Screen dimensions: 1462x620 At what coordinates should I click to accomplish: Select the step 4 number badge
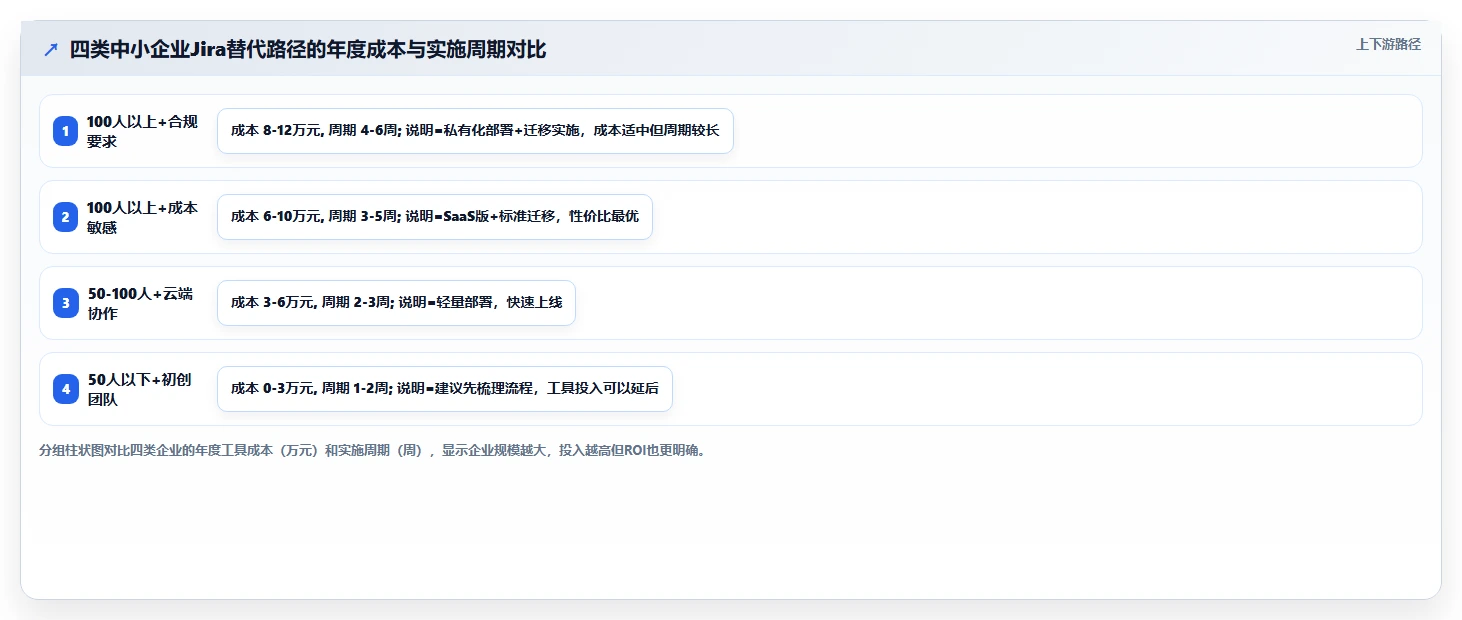[x=65, y=389]
